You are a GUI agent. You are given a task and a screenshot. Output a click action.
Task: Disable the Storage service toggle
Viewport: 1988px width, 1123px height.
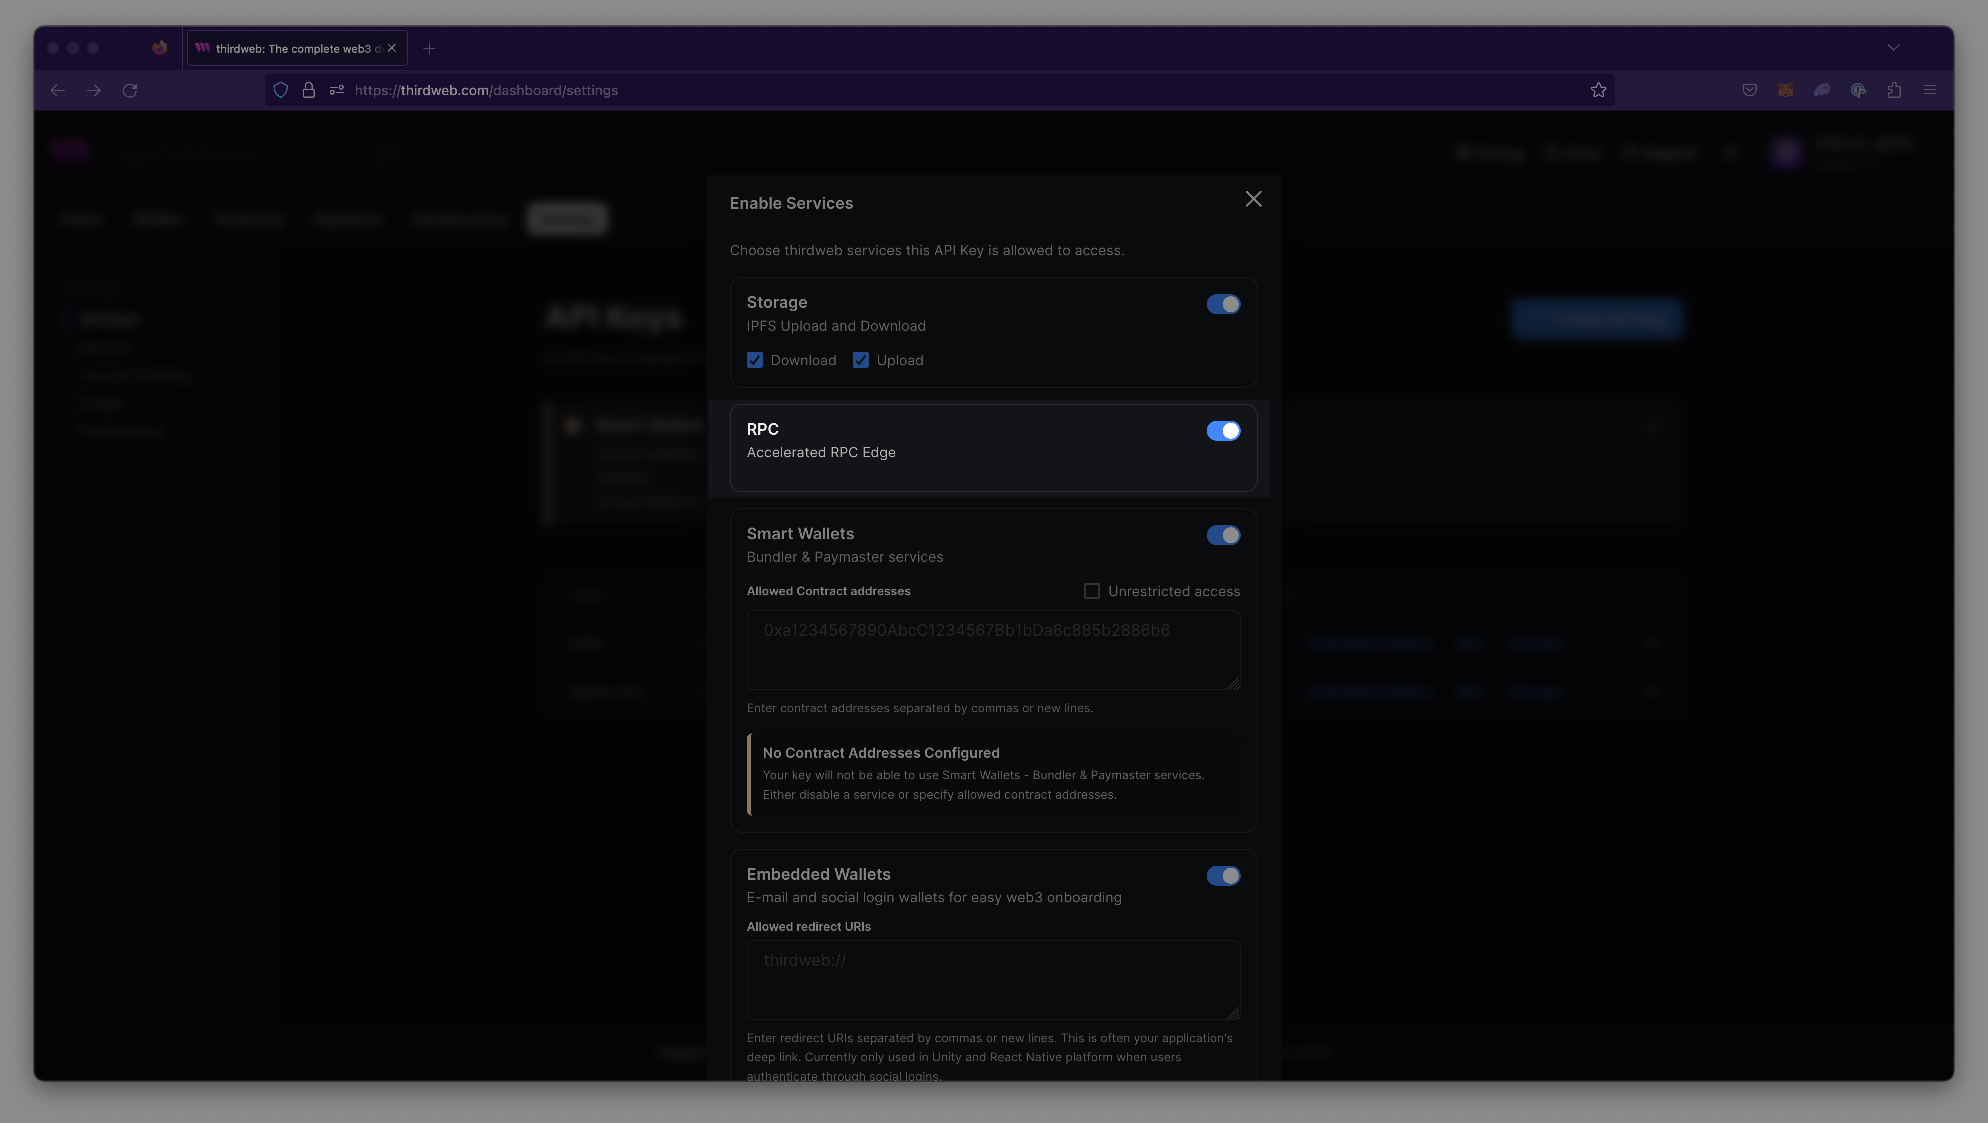point(1222,303)
